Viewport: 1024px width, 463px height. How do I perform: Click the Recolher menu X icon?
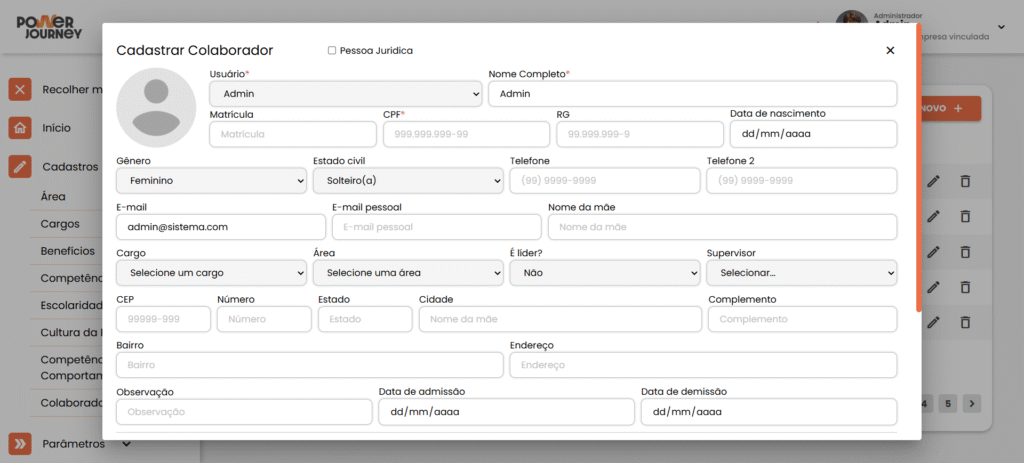[x=20, y=89]
